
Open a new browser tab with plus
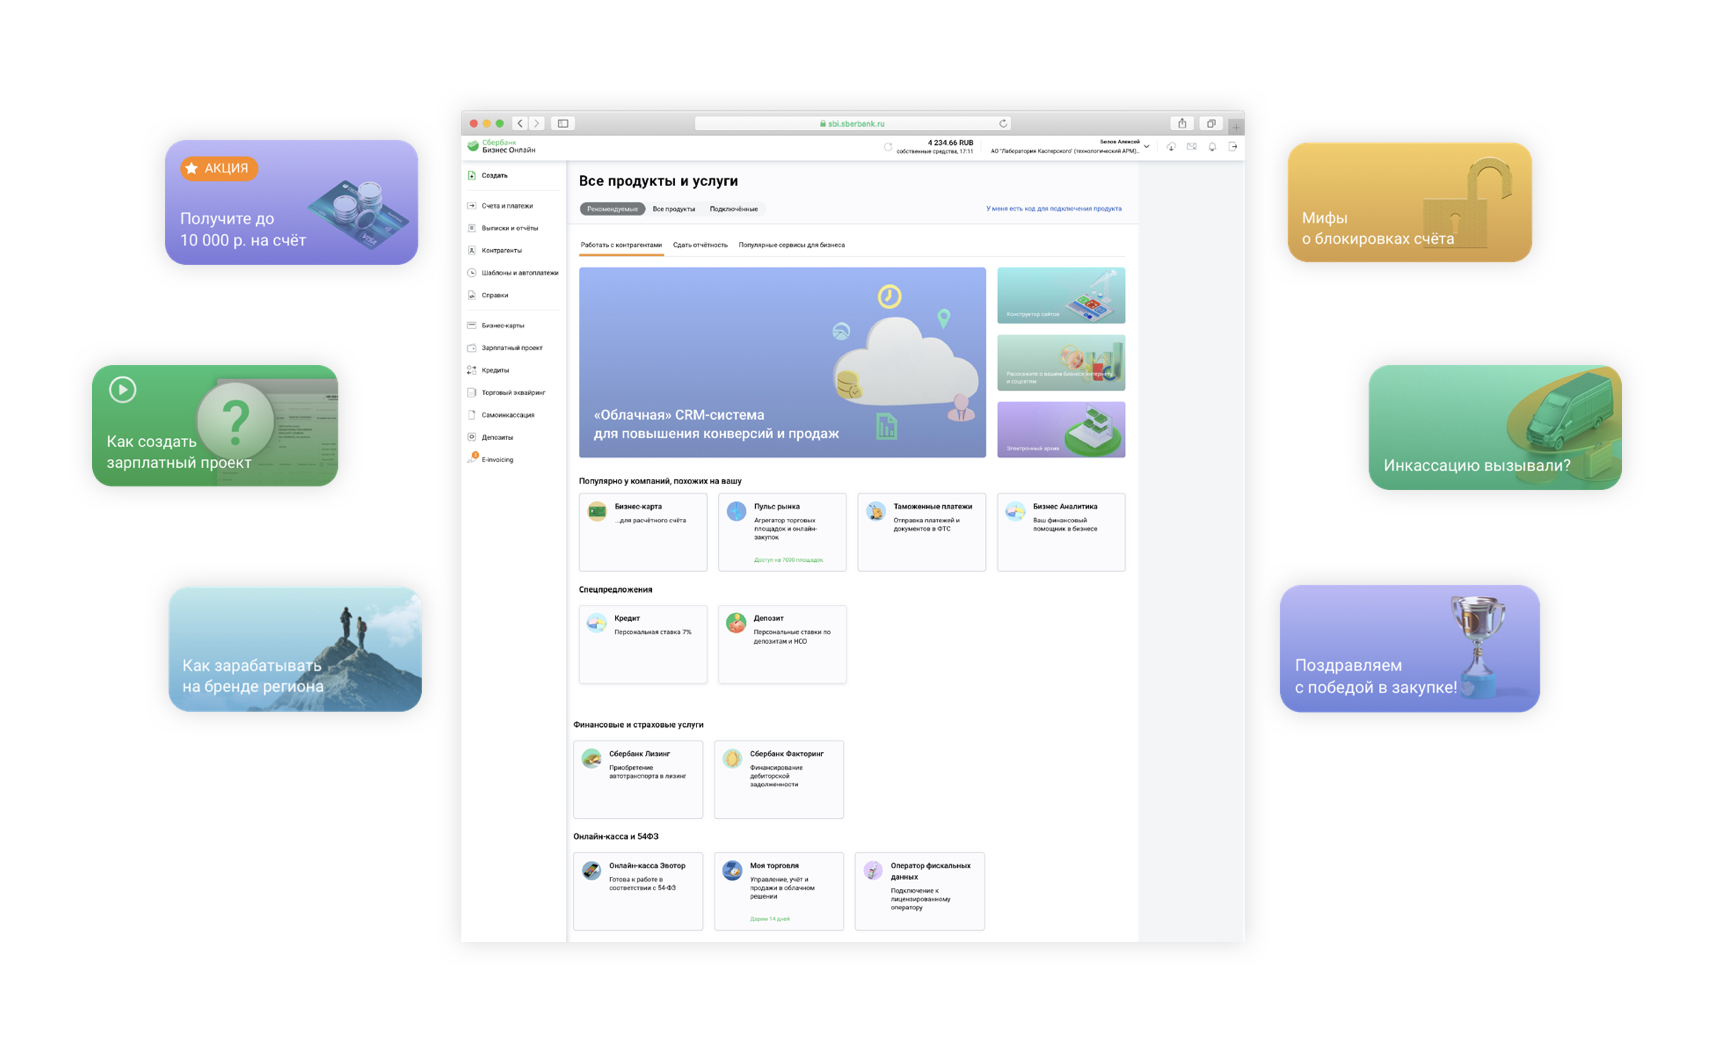(1236, 126)
